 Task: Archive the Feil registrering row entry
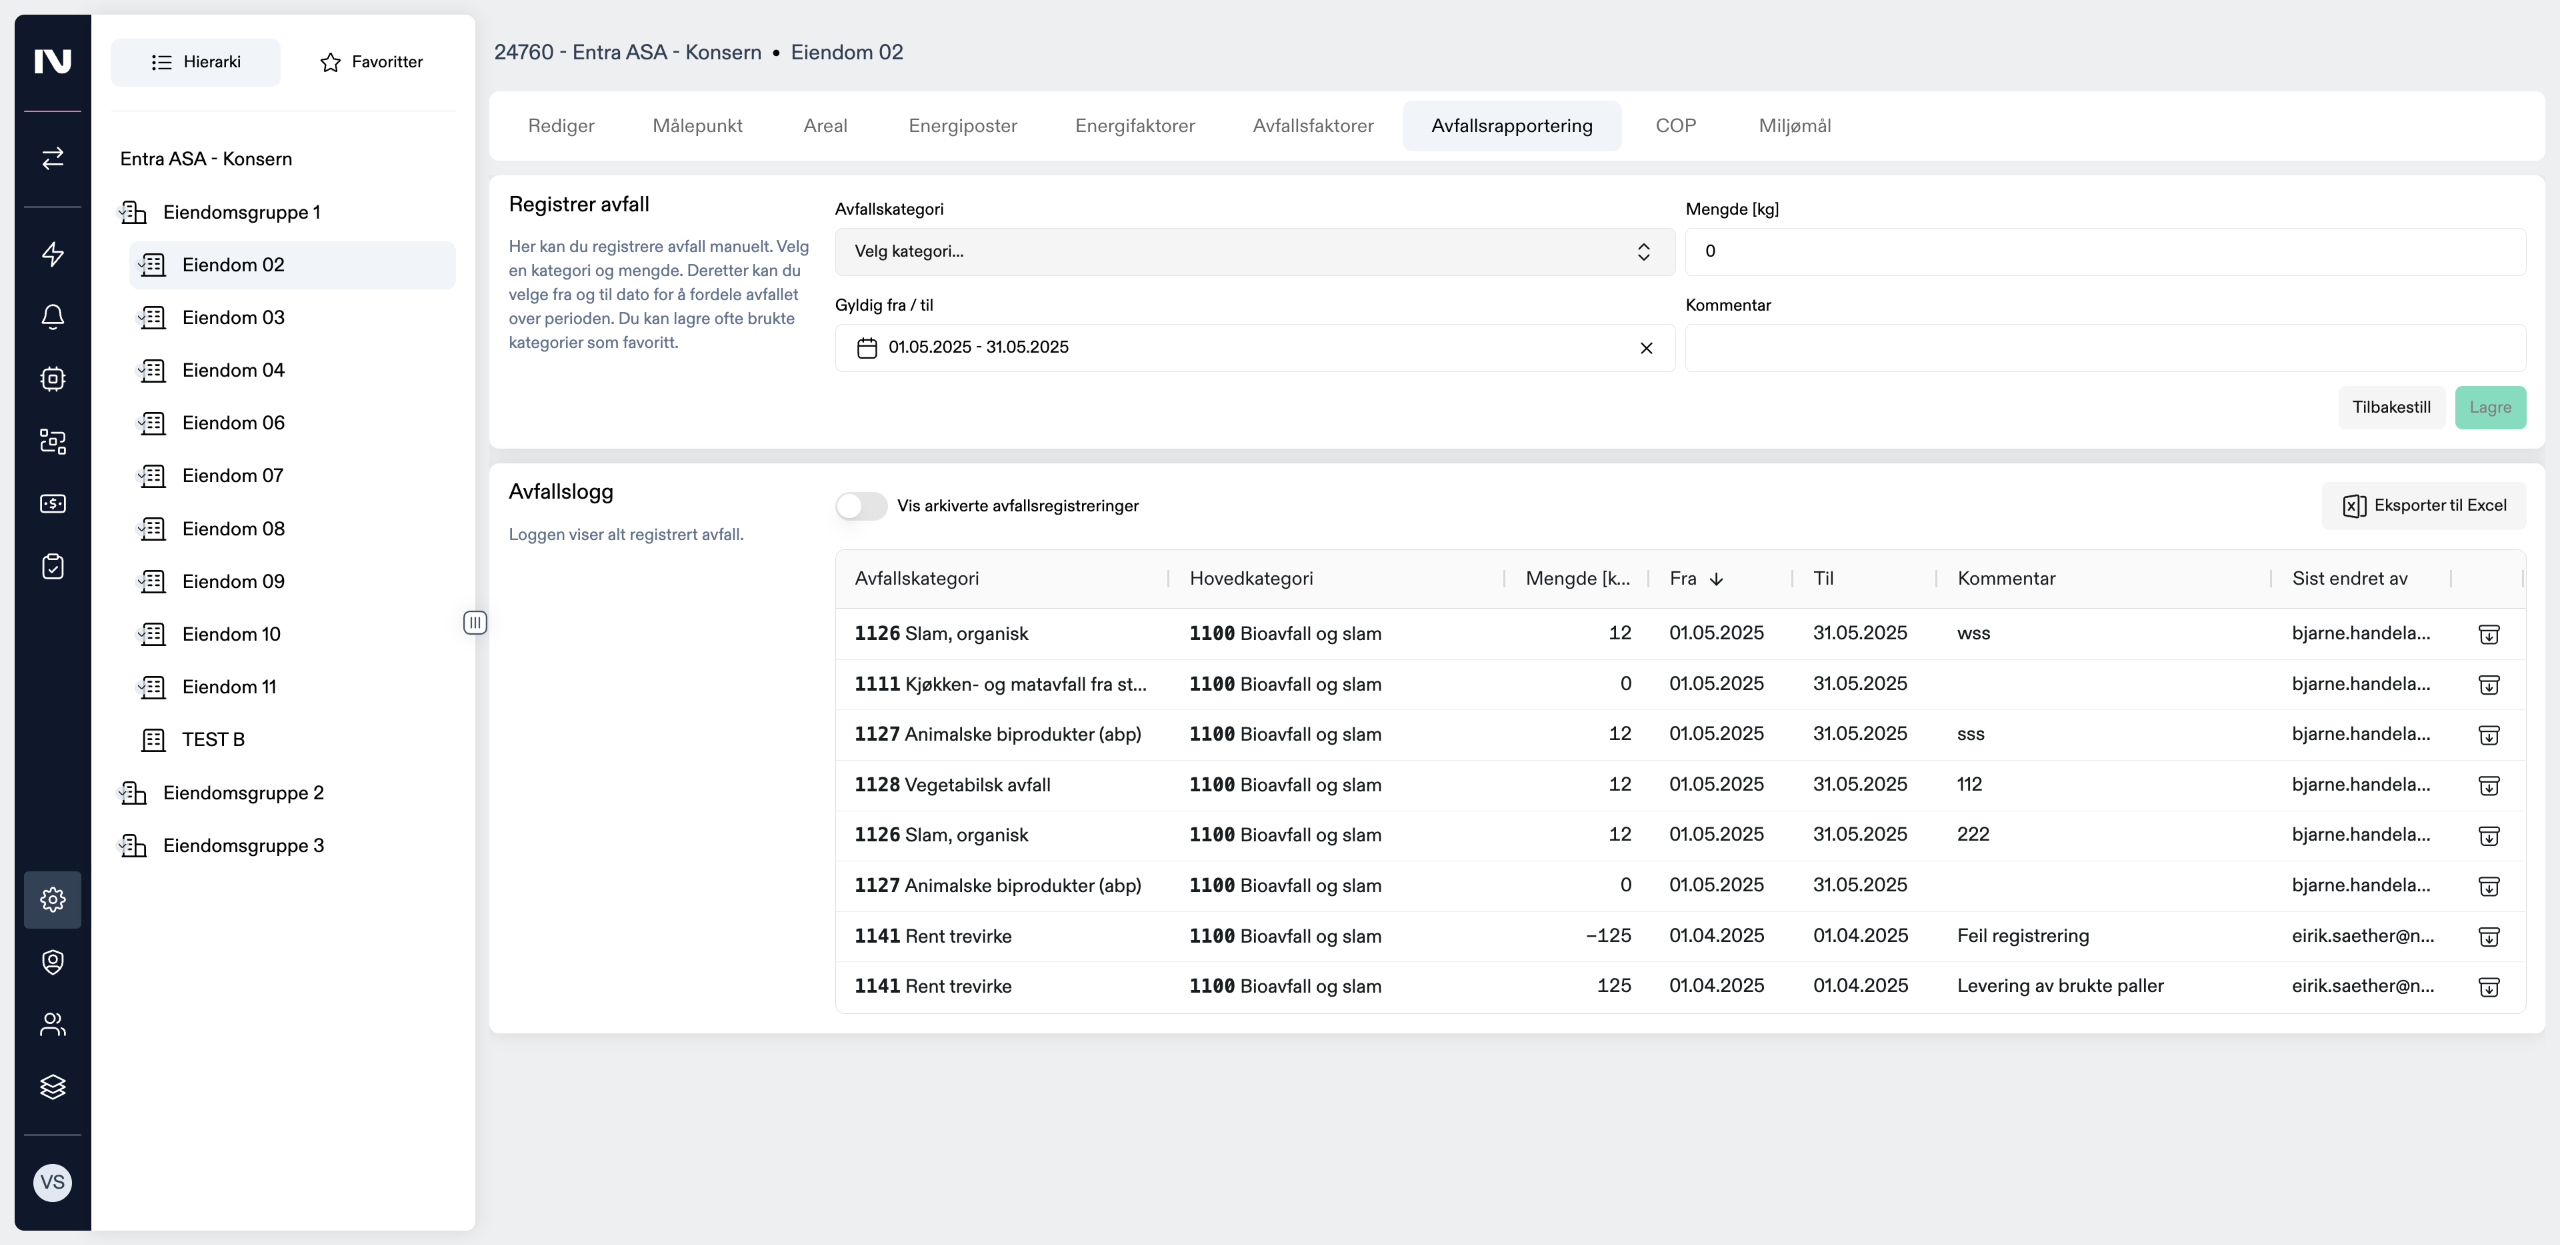point(2489,937)
